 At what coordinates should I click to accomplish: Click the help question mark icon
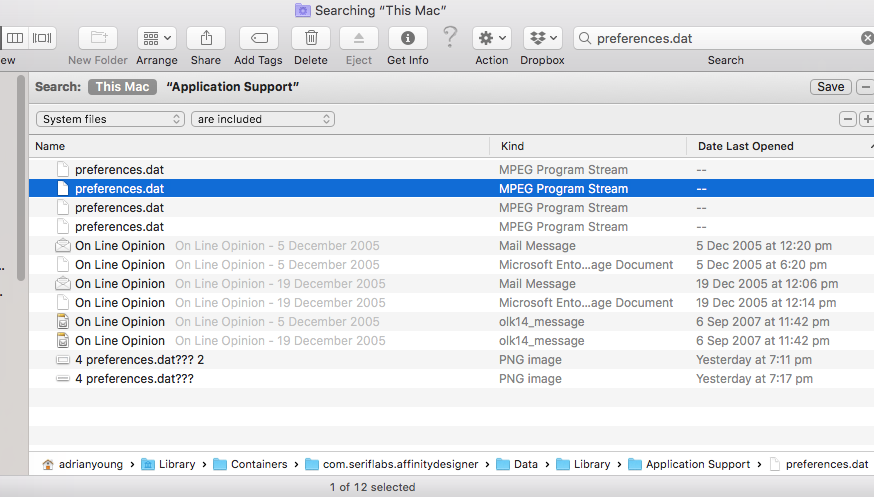click(x=450, y=37)
